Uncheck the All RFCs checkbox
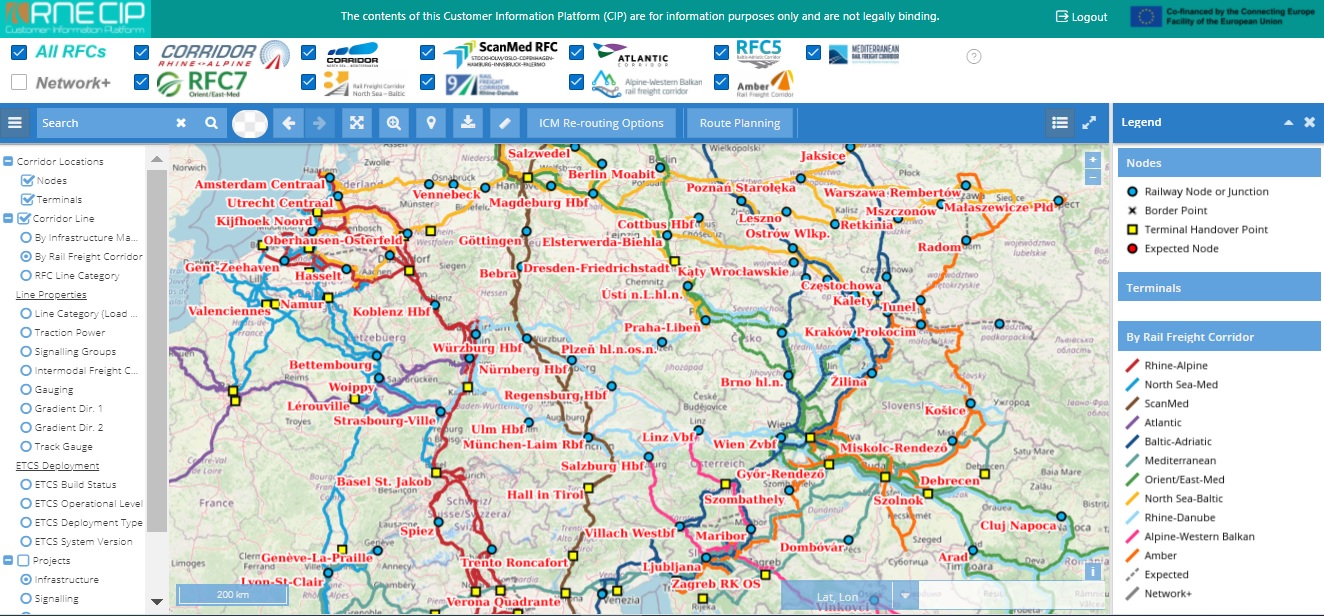 click(x=19, y=53)
